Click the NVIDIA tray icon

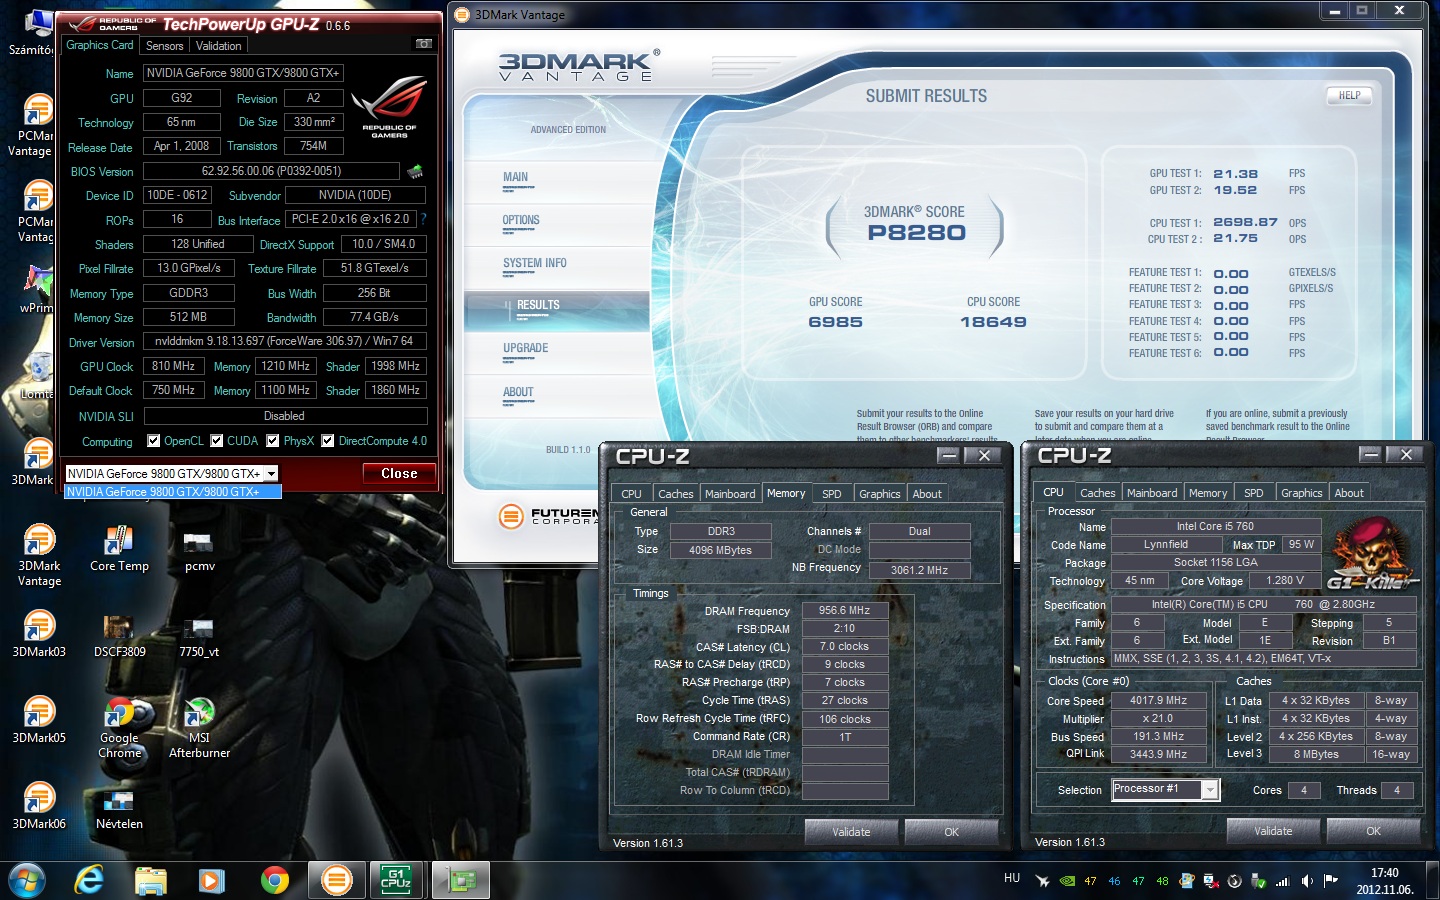coord(1067,881)
